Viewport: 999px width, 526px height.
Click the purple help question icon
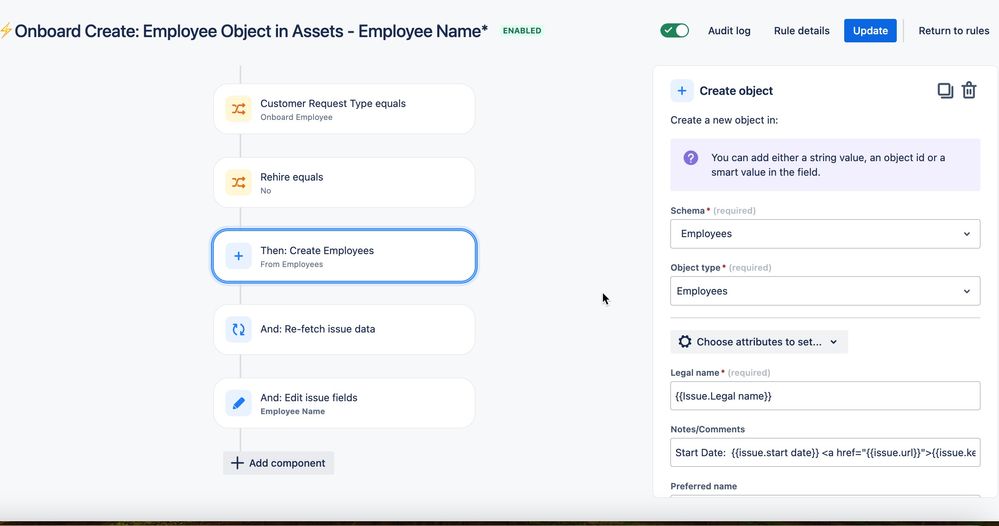coord(691,158)
